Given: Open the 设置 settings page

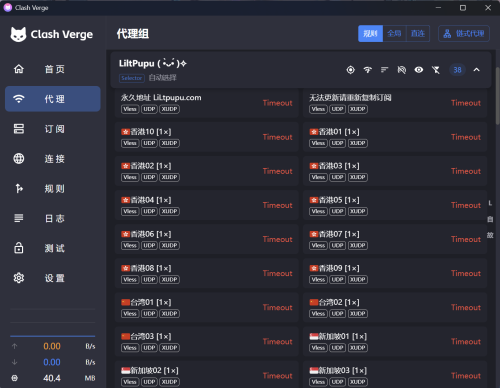Looking at the screenshot, I should [x=53, y=278].
